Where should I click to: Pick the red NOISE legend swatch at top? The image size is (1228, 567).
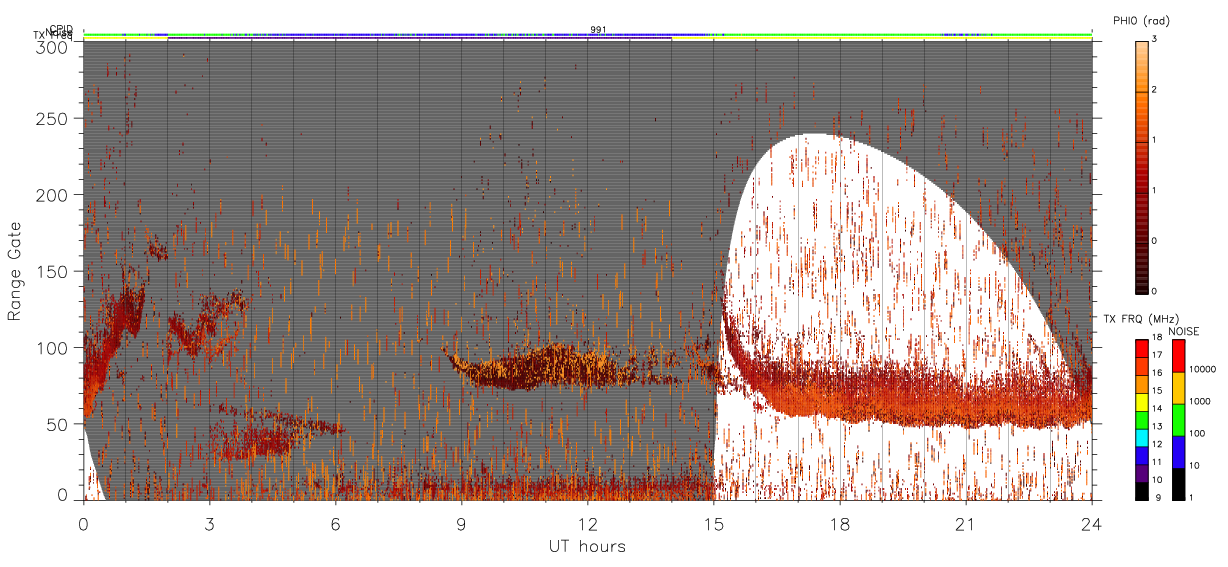coord(1178,356)
